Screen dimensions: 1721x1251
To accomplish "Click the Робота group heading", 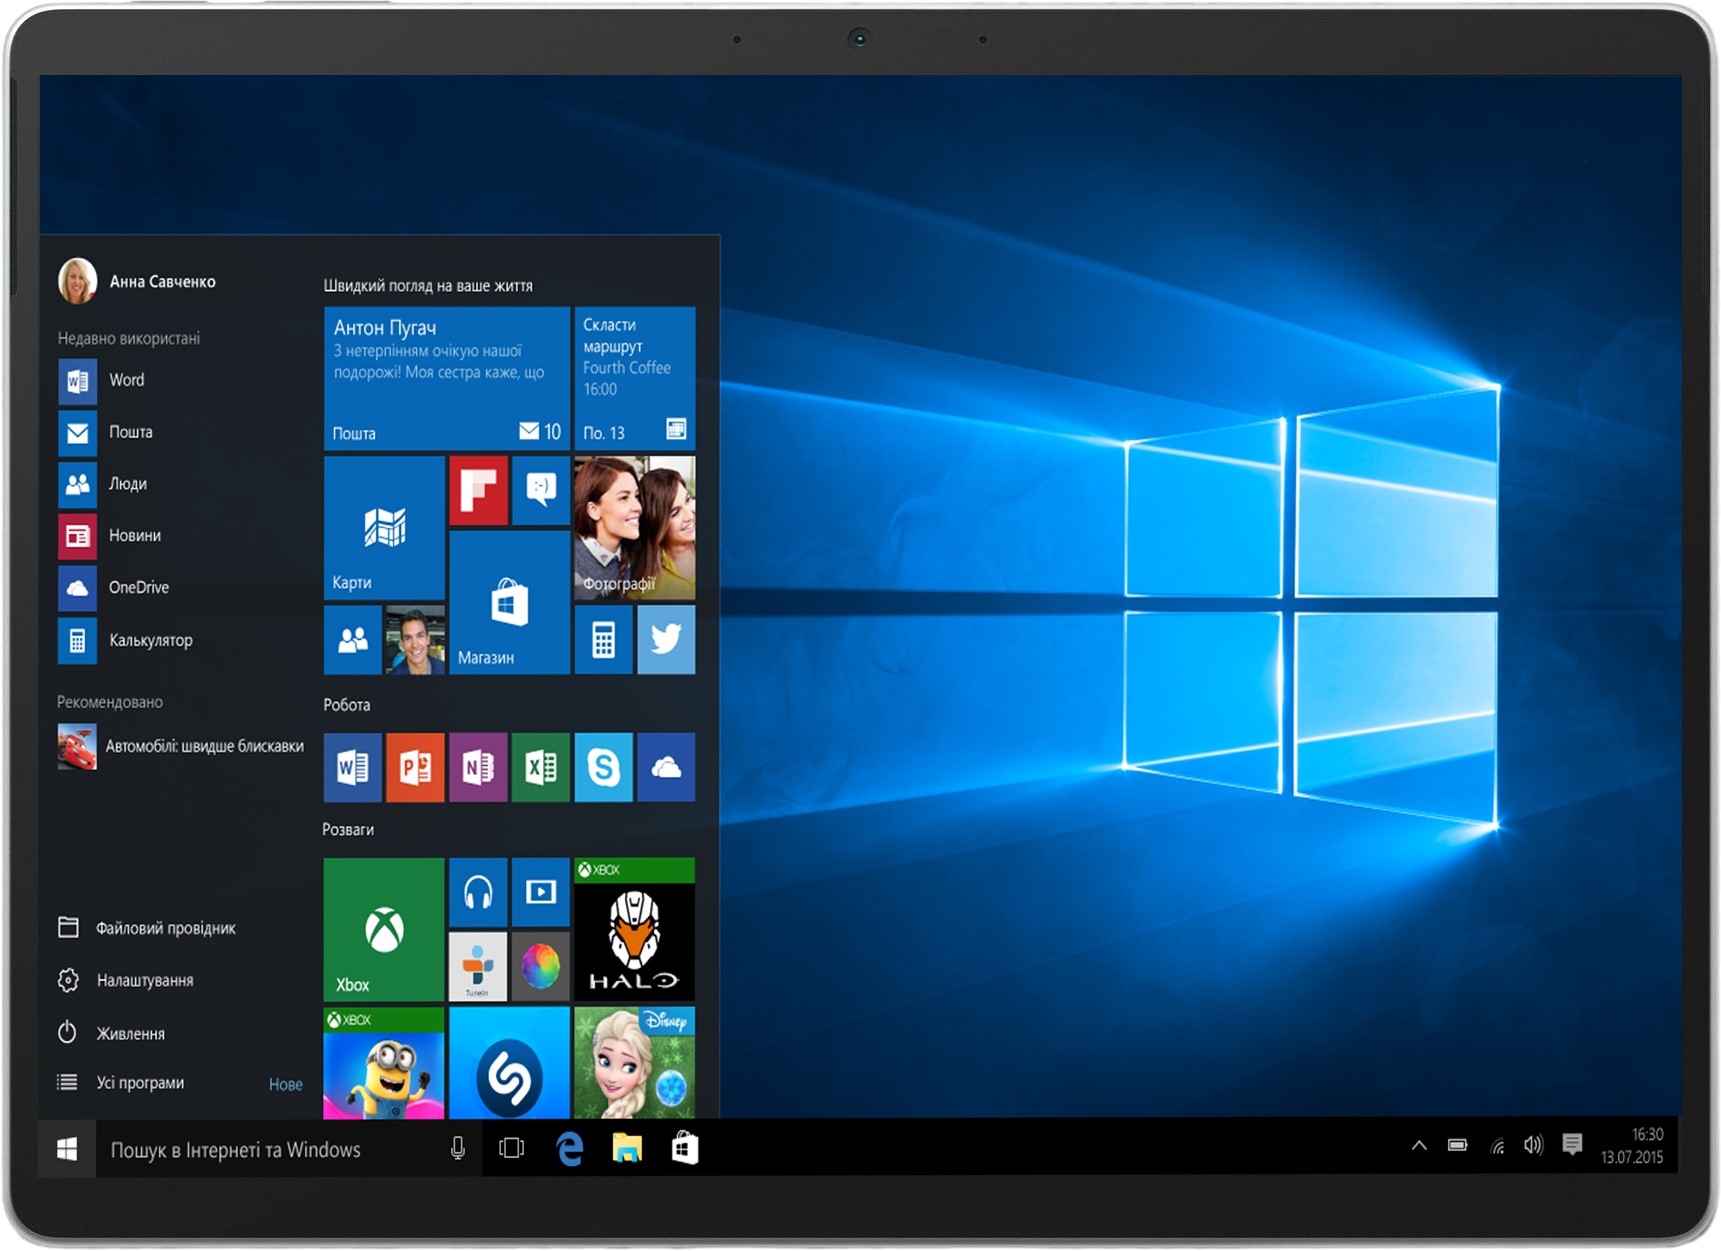I will [x=347, y=705].
